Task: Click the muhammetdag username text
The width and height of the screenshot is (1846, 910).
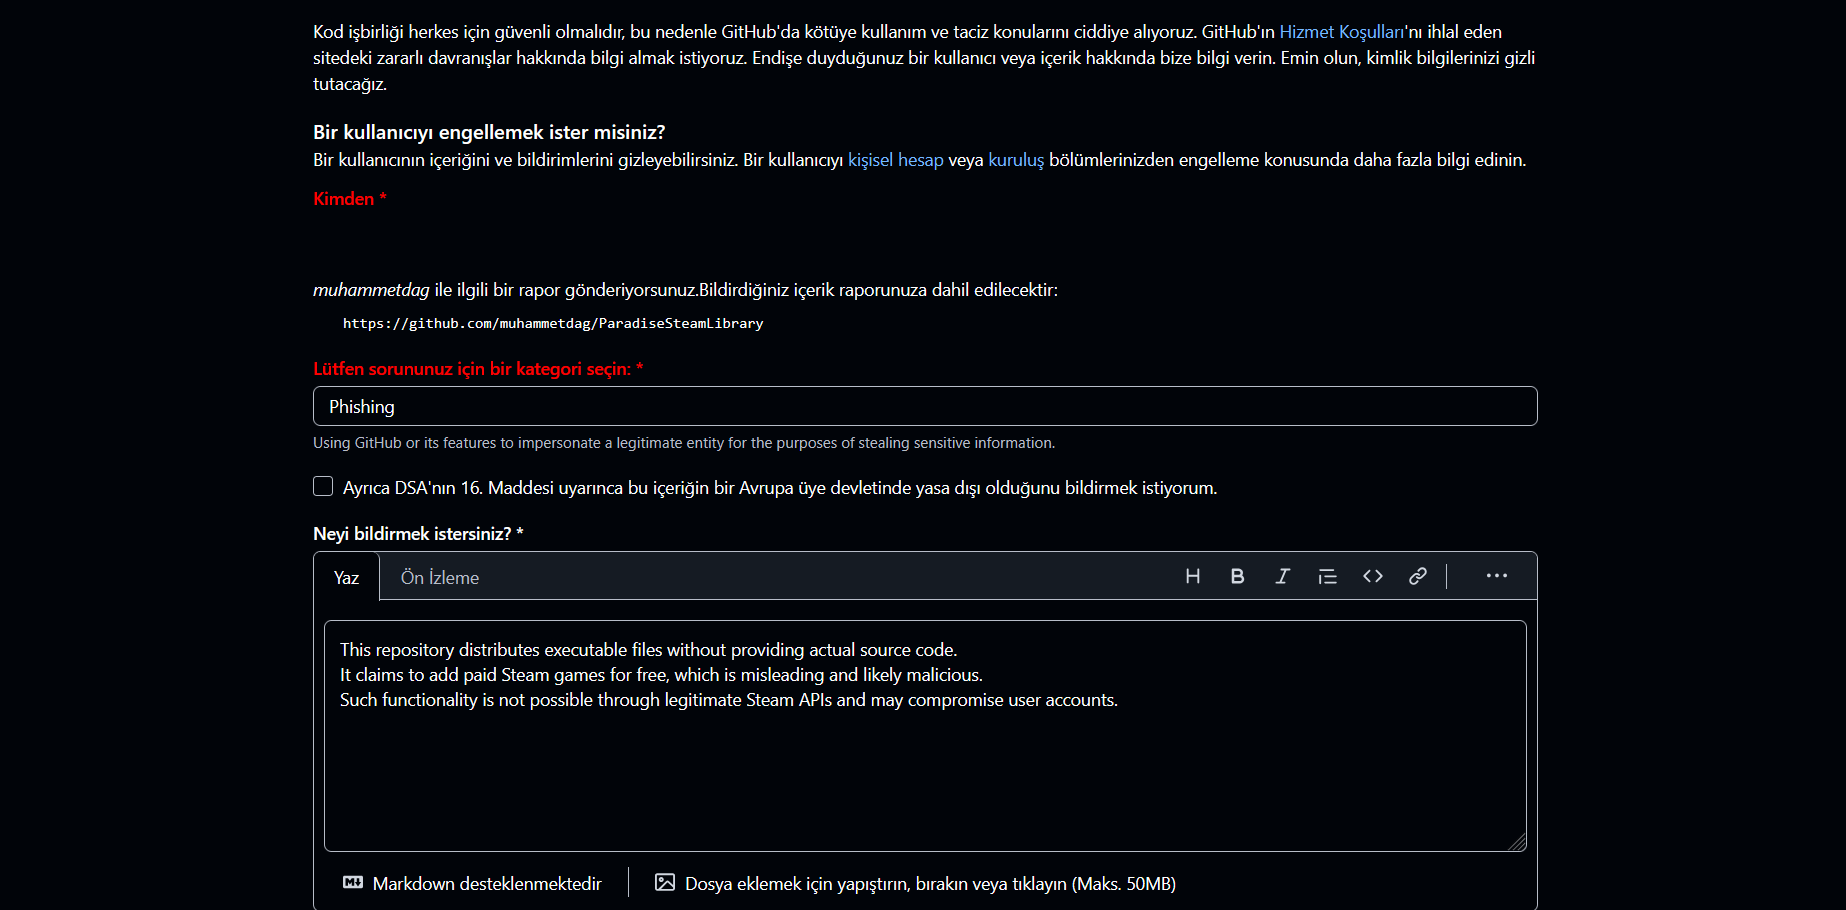Action: coord(371,290)
